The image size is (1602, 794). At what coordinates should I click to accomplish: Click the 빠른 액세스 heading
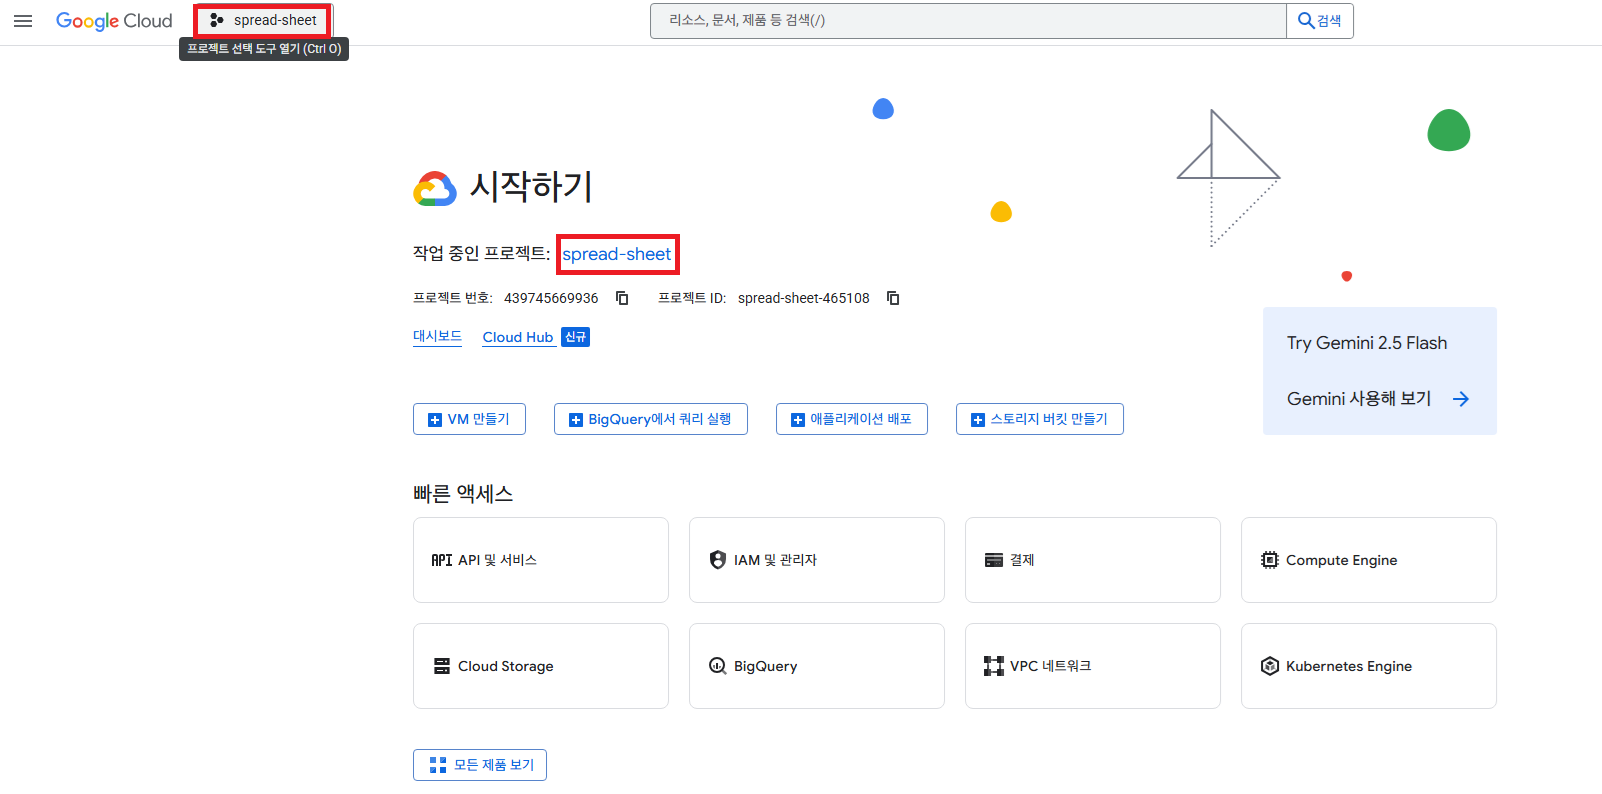463,494
